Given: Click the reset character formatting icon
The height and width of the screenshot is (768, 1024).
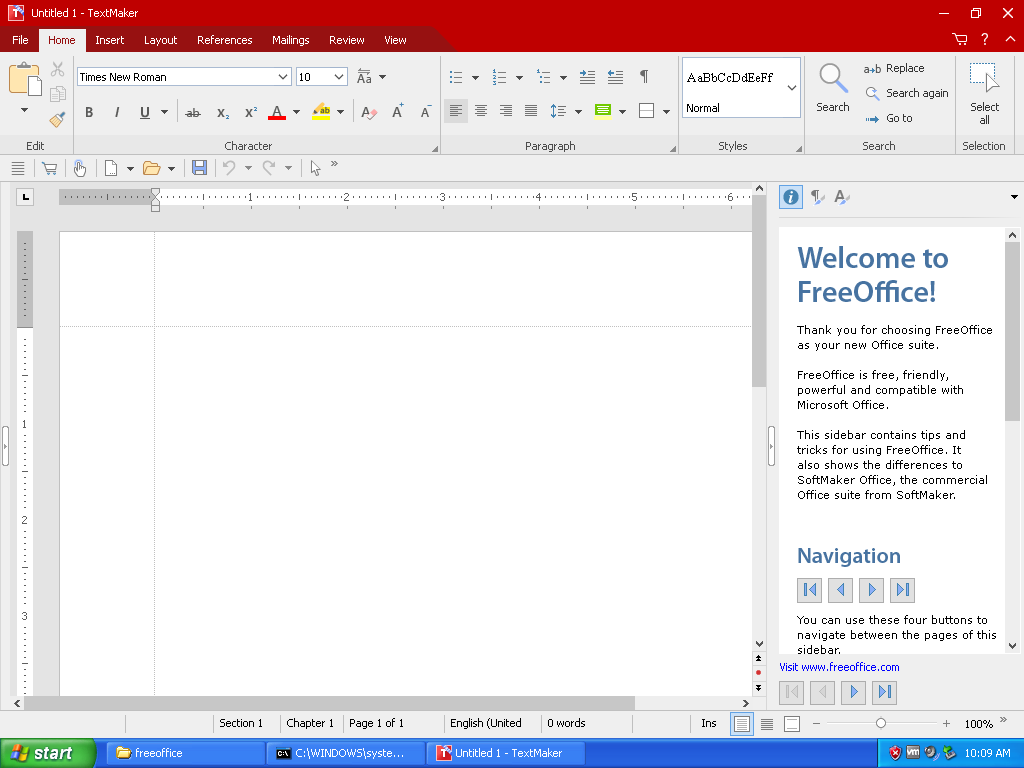Looking at the screenshot, I should (x=369, y=112).
